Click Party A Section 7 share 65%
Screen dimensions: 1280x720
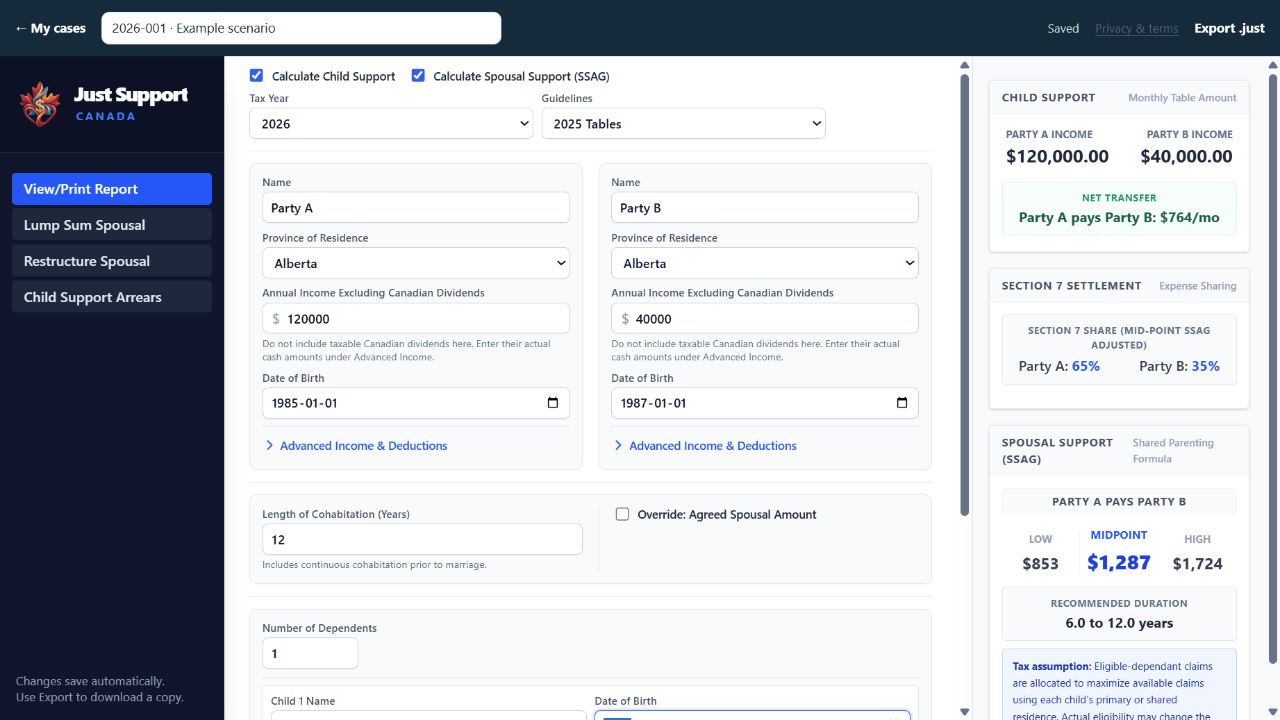[x=1086, y=366]
